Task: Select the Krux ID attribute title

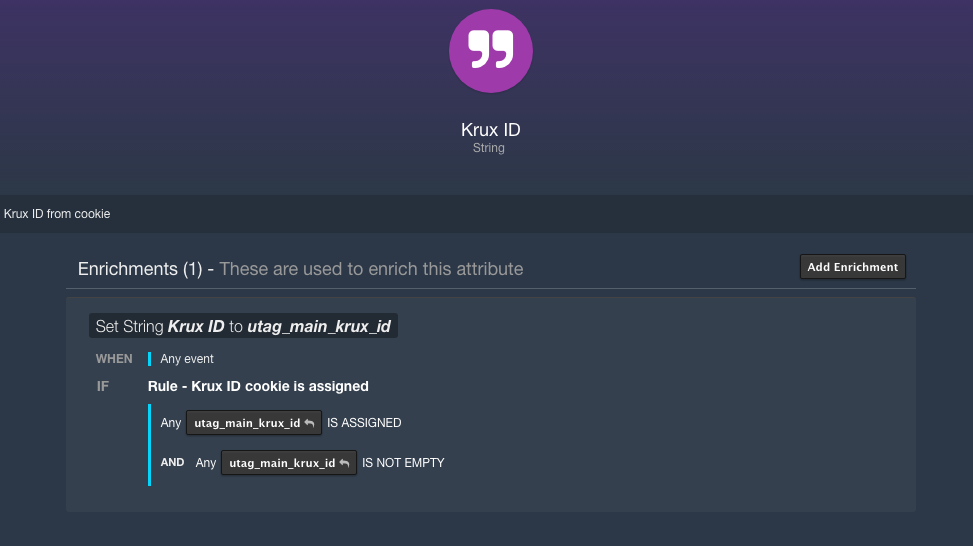Action: tap(490, 130)
